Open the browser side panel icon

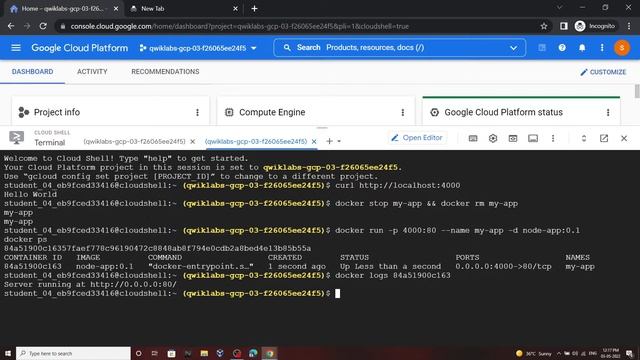pyautogui.click(x=564, y=26)
